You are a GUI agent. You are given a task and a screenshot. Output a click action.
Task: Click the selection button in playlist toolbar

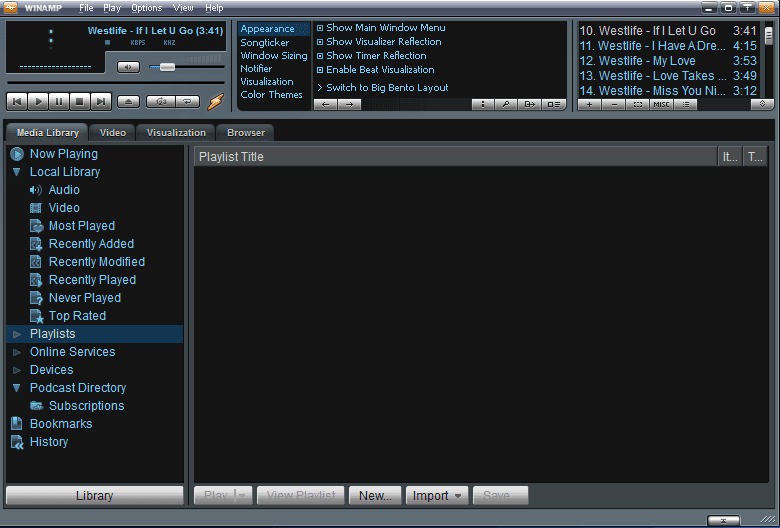coord(638,105)
